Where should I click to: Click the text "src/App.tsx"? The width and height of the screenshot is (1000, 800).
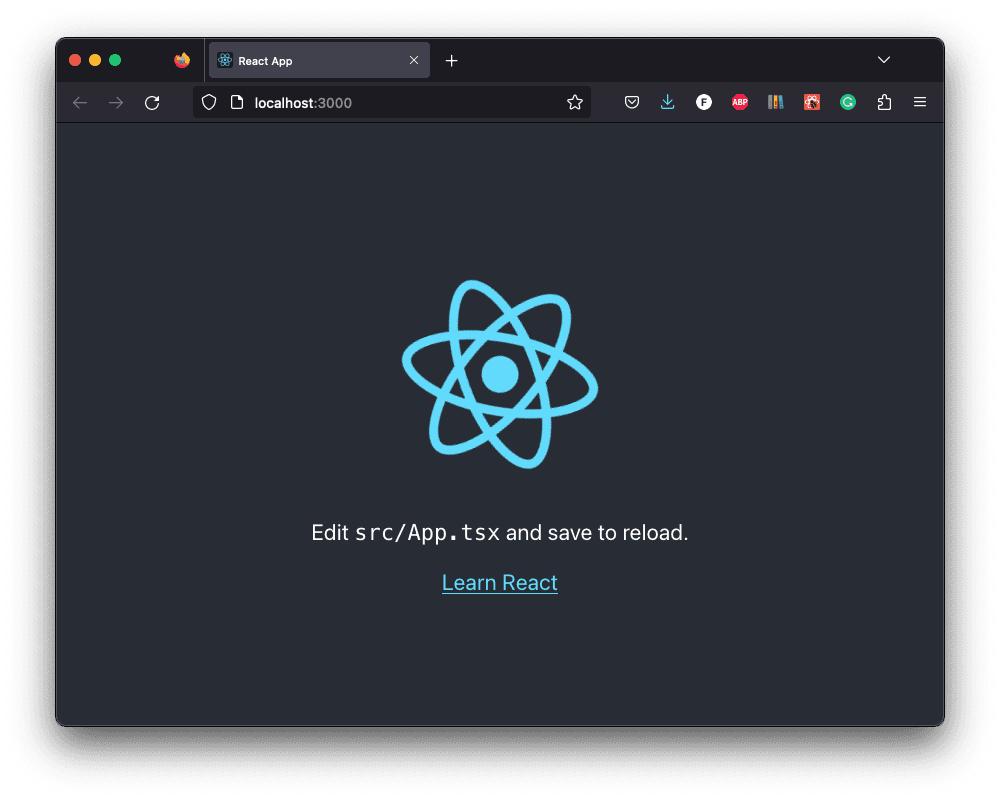pos(427,533)
